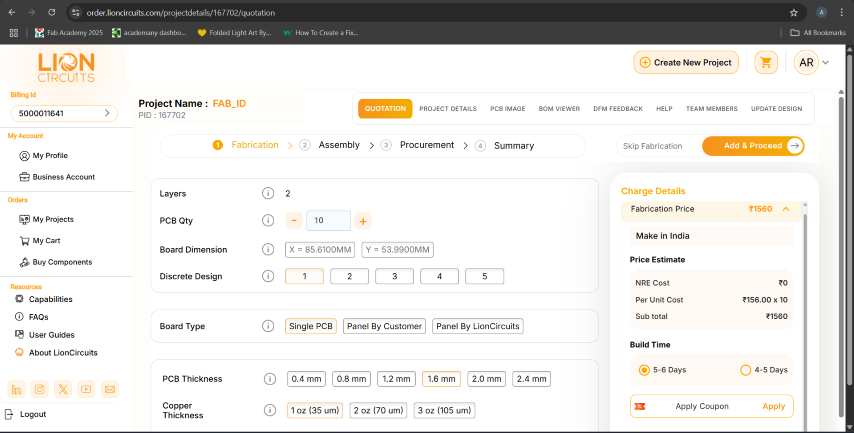This screenshot has height=433, width=854.
Task: Click Skip Fabrication
Action: (x=652, y=146)
